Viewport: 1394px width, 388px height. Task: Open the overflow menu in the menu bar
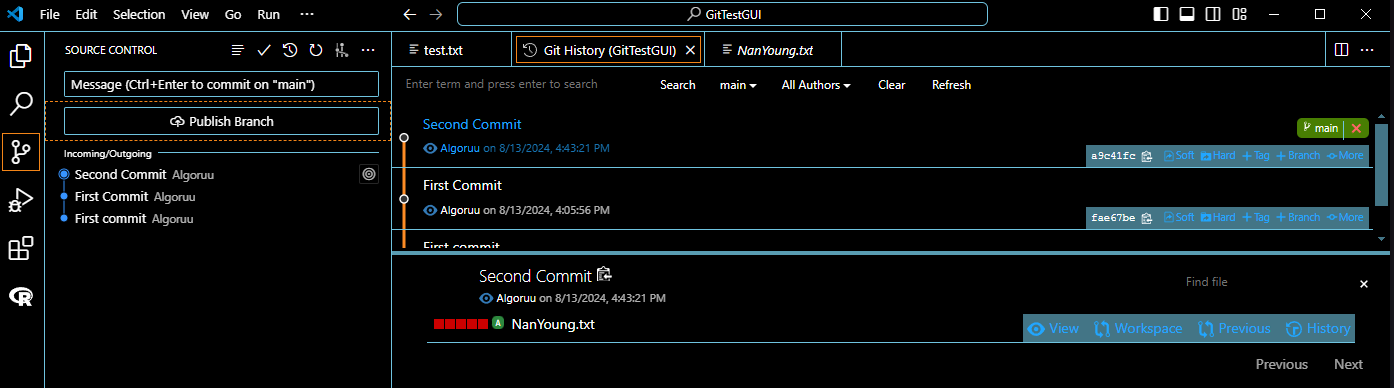[307, 15]
